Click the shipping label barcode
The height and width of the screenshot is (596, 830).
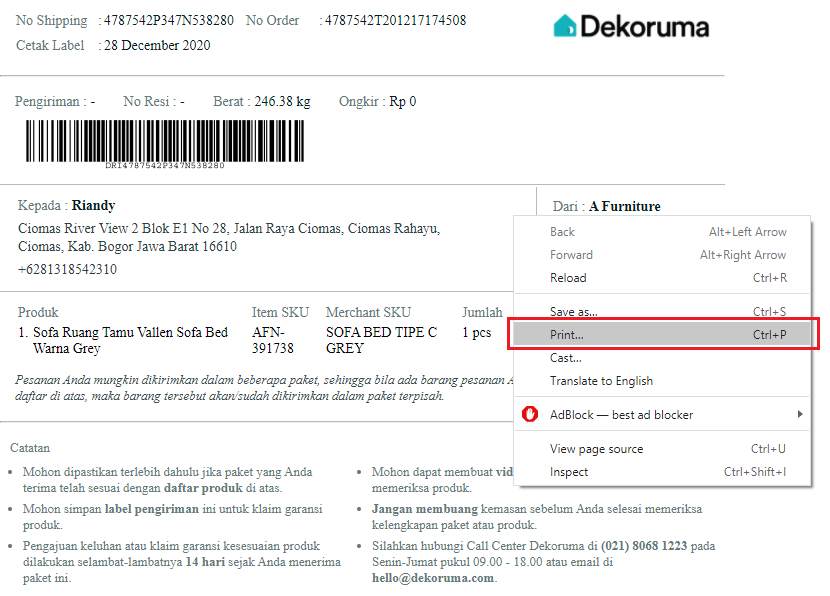165,141
